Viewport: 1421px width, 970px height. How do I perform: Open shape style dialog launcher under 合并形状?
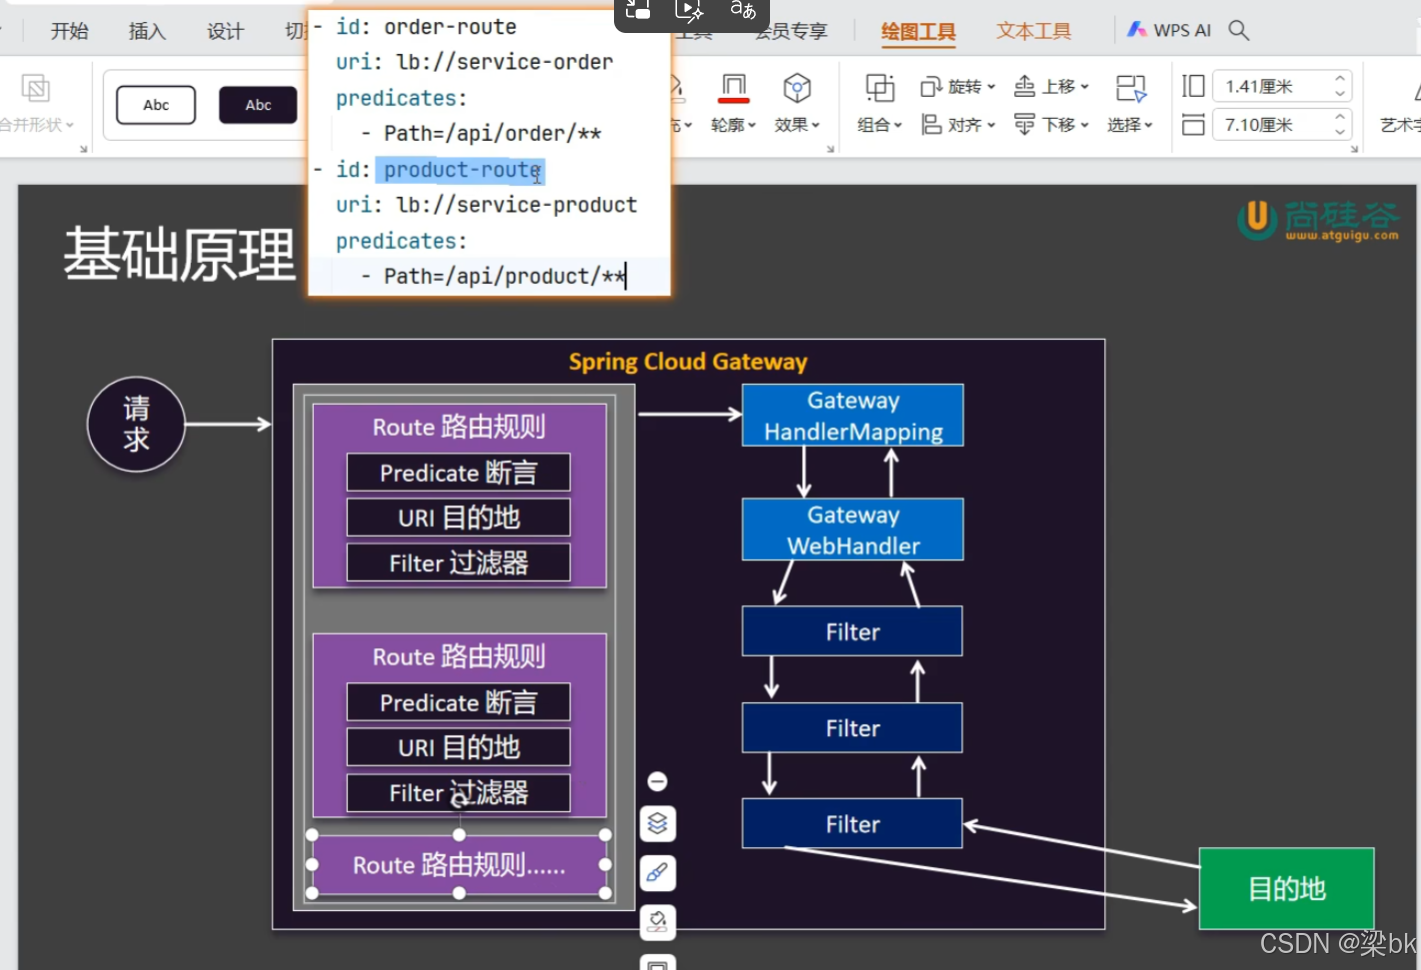tap(84, 149)
